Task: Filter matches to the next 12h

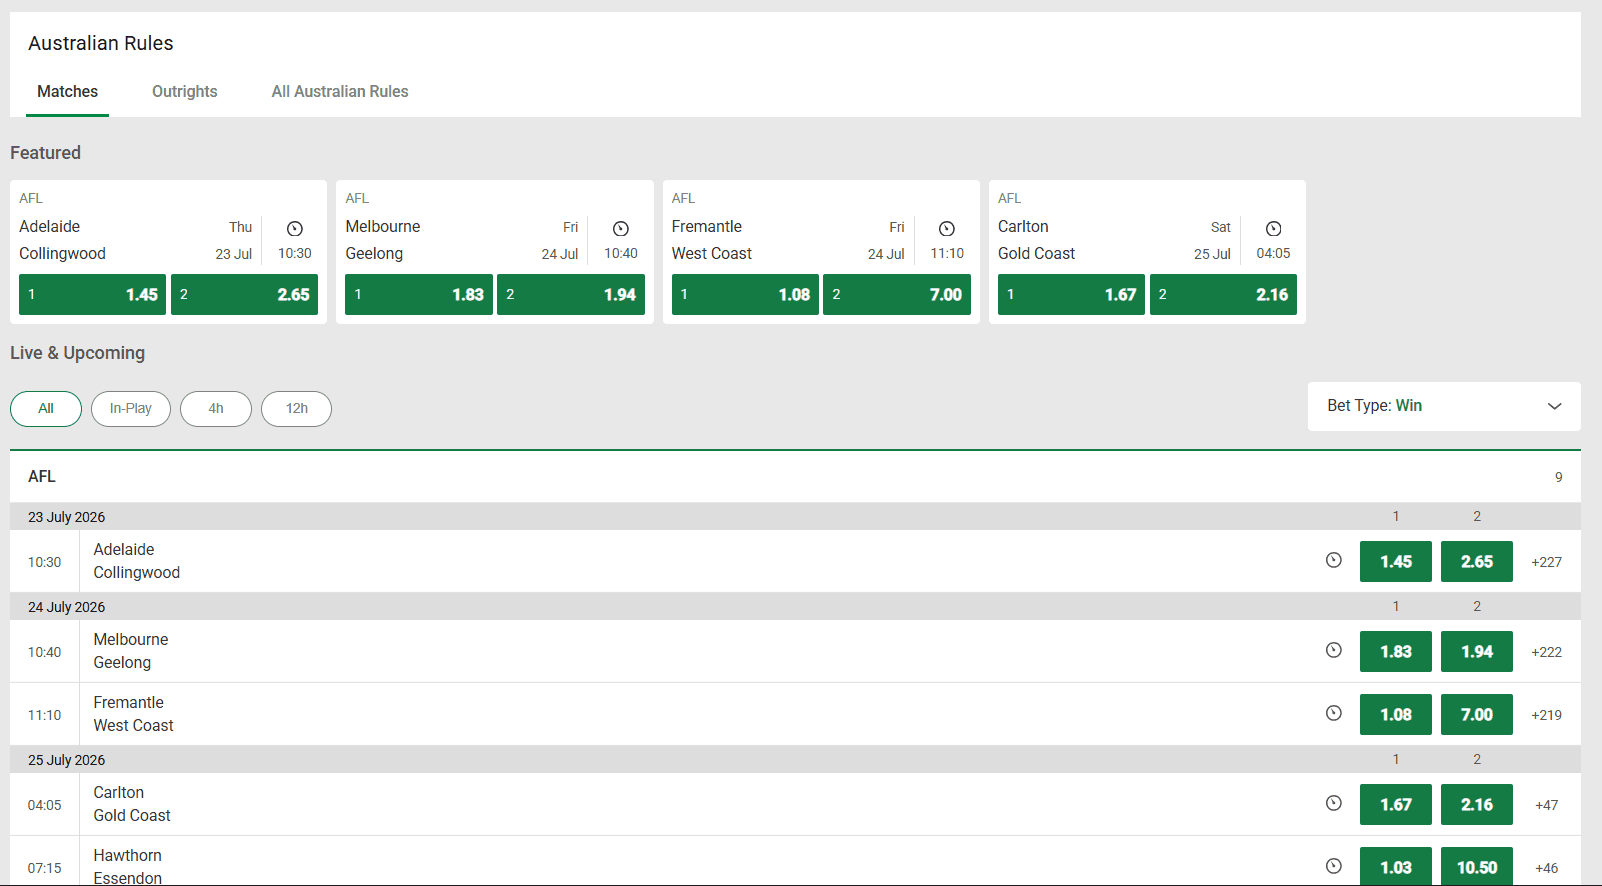Action: click(x=297, y=409)
